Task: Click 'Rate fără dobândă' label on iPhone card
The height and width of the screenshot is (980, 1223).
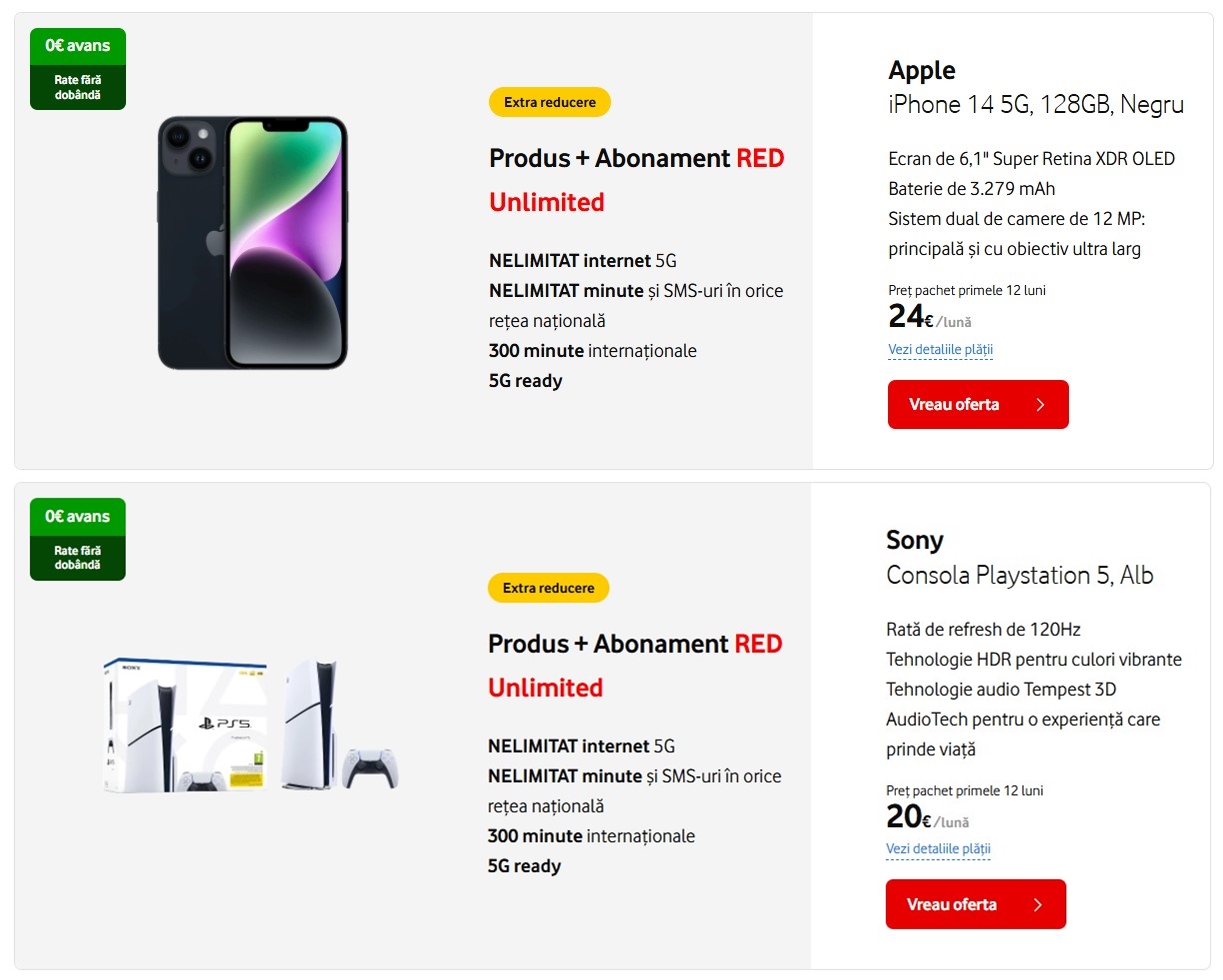Action: pyautogui.click(x=78, y=87)
